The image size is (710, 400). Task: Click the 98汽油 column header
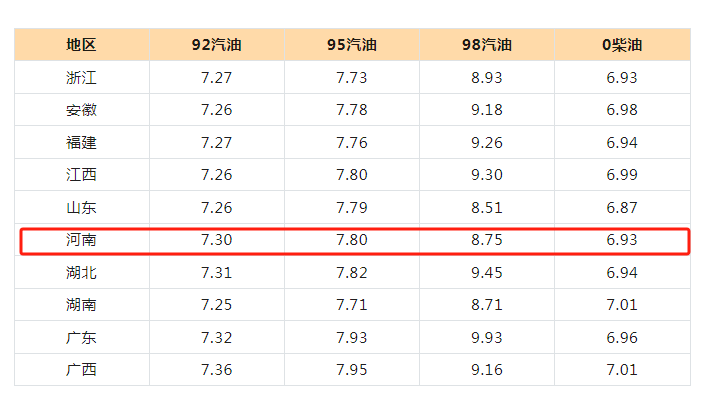487,45
